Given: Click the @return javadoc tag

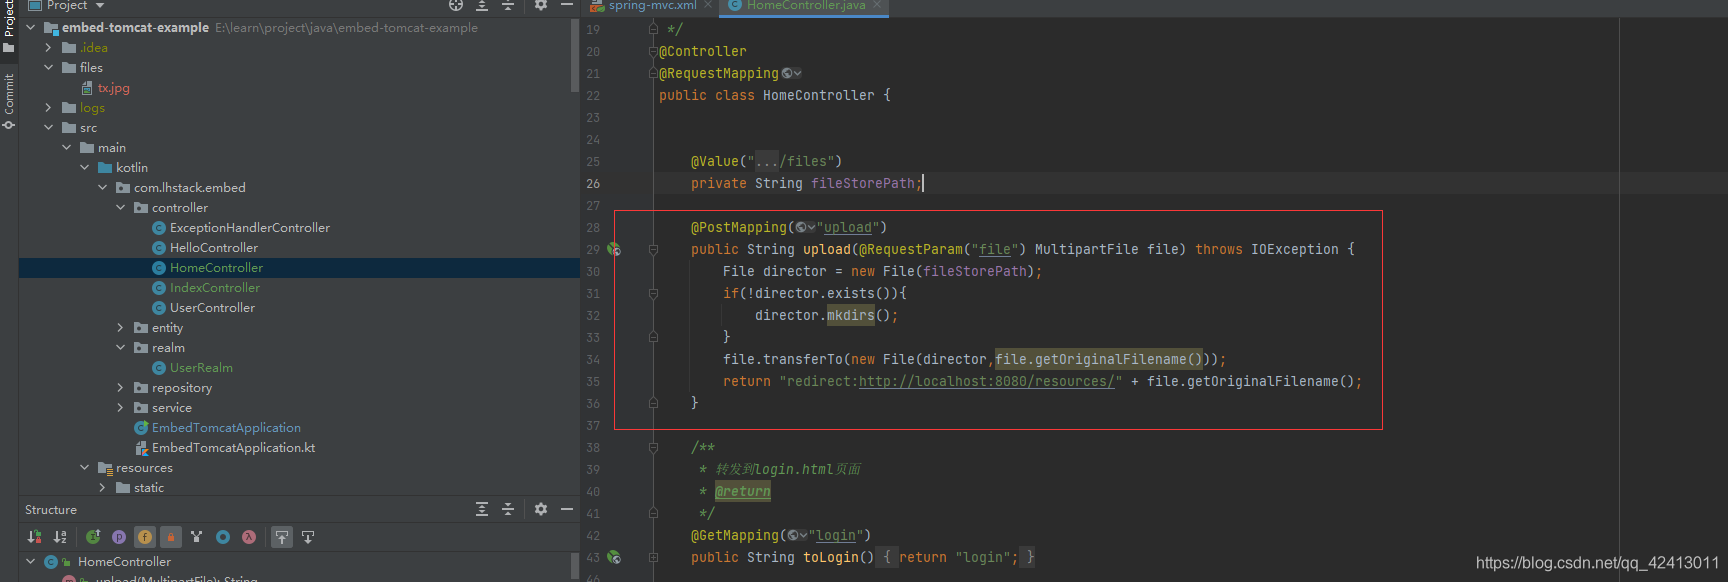Looking at the screenshot, I should click(743, 491).
